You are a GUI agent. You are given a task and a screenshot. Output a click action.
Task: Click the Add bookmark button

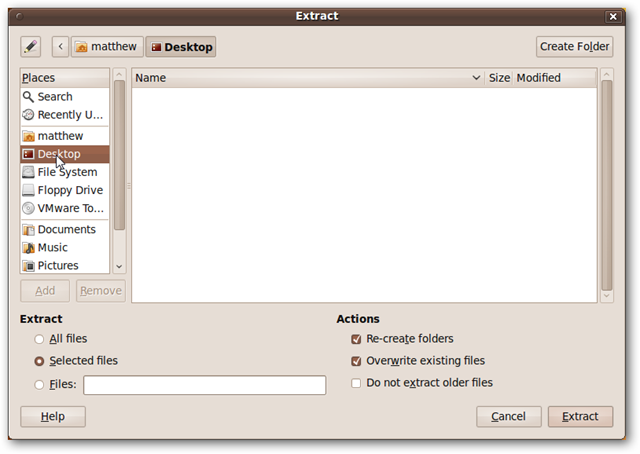coord(45,291)
